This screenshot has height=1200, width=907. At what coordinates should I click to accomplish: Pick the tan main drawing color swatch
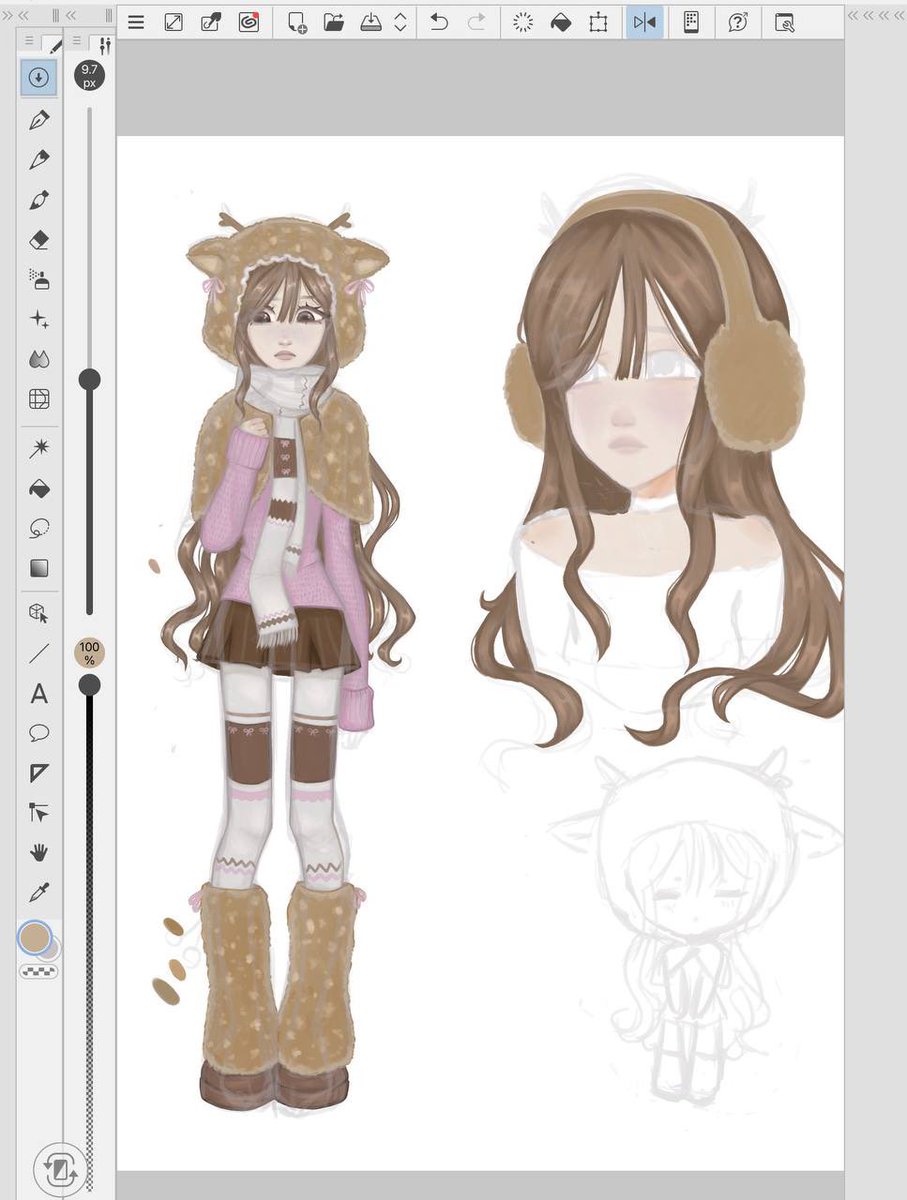[x=35, y=938]
